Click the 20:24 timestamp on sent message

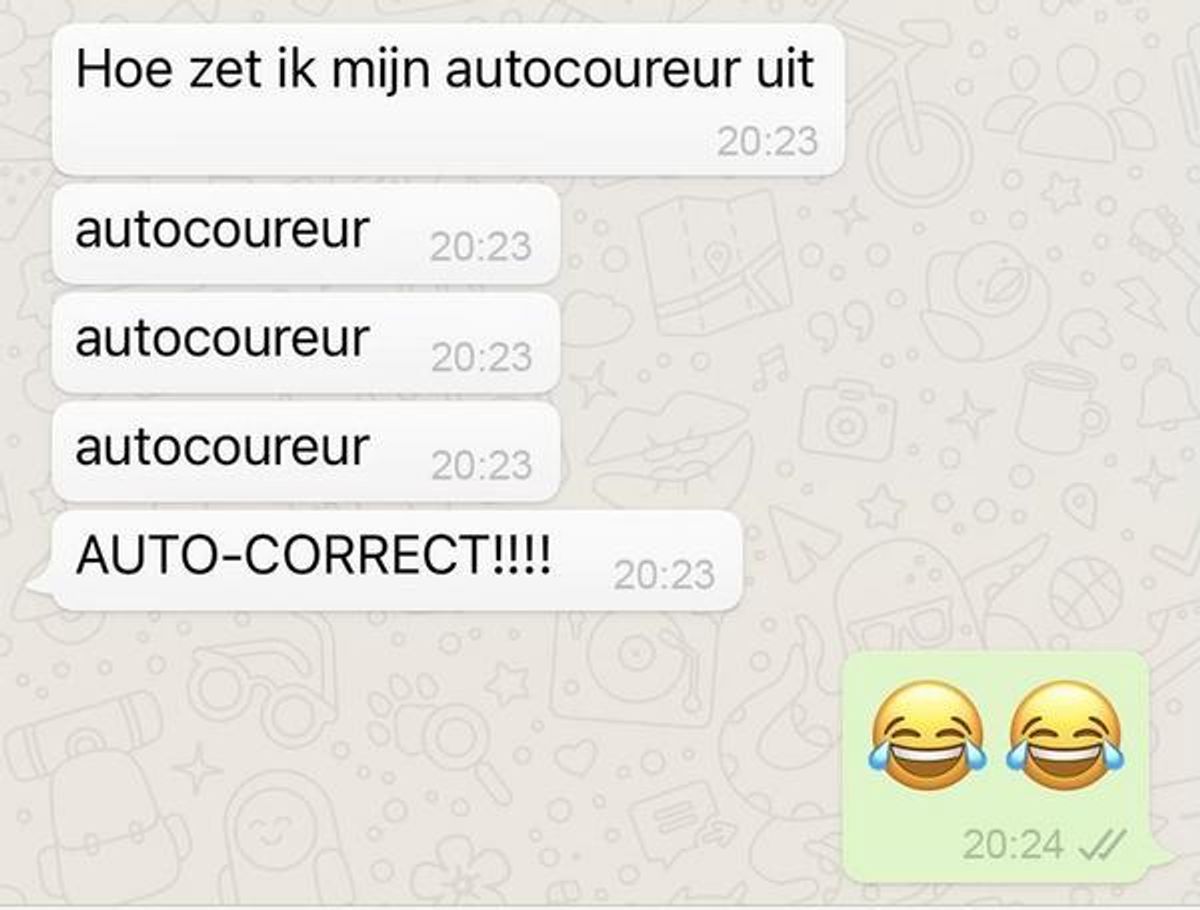click(x=1013, y=846)
